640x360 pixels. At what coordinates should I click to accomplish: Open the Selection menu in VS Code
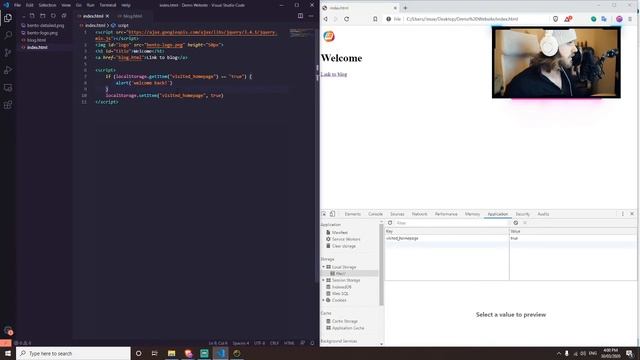pos(47,5)
